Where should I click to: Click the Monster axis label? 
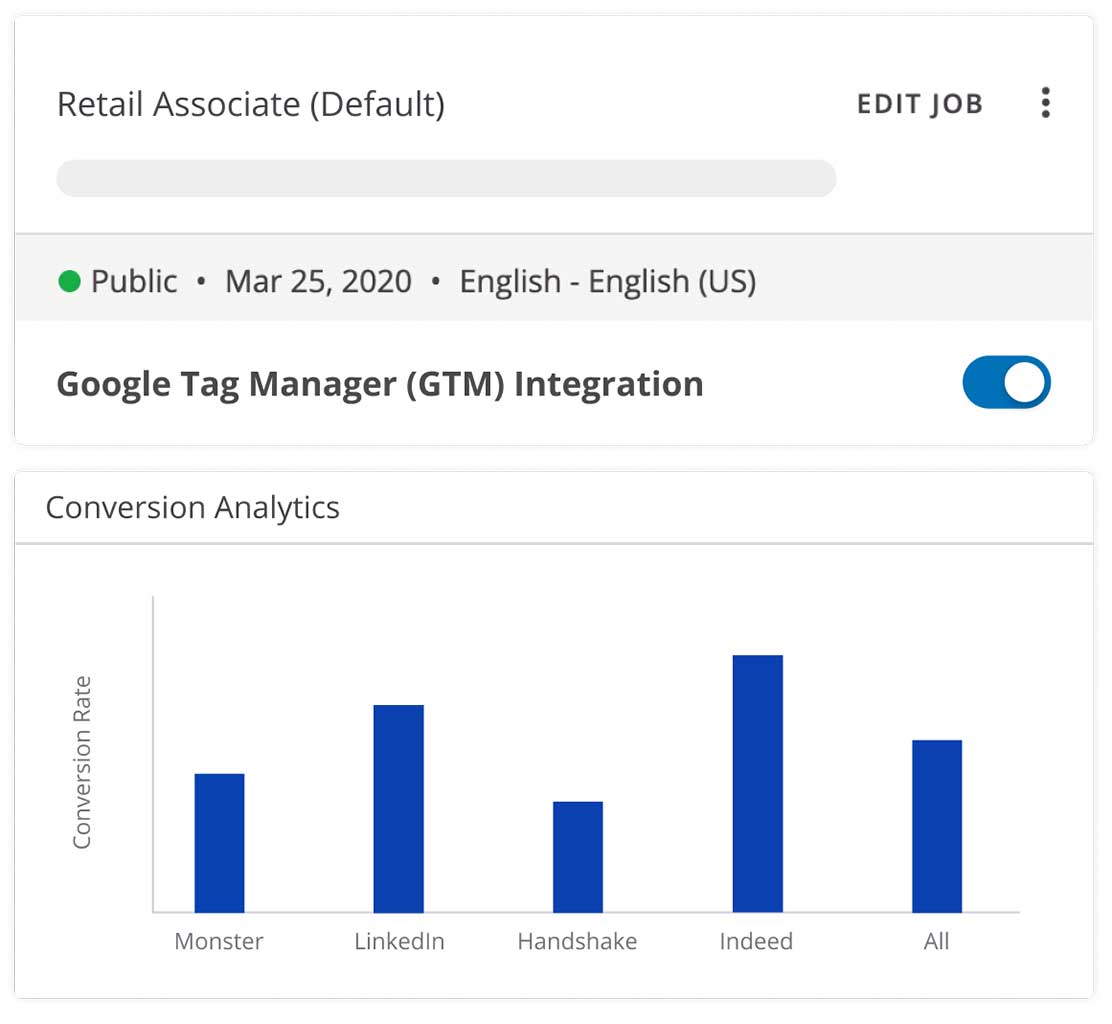(x=219, y=941)
